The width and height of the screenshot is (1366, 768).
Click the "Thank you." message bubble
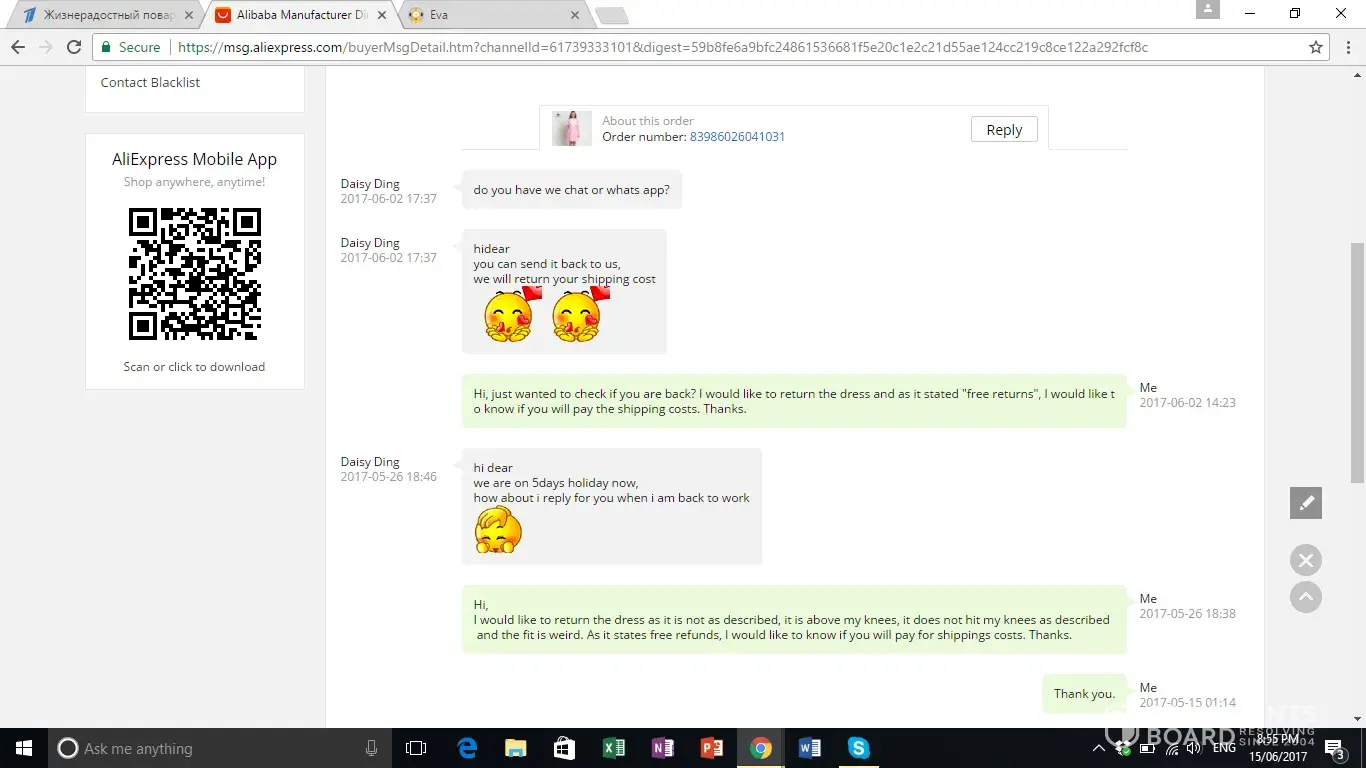(x=1084, y=694)
